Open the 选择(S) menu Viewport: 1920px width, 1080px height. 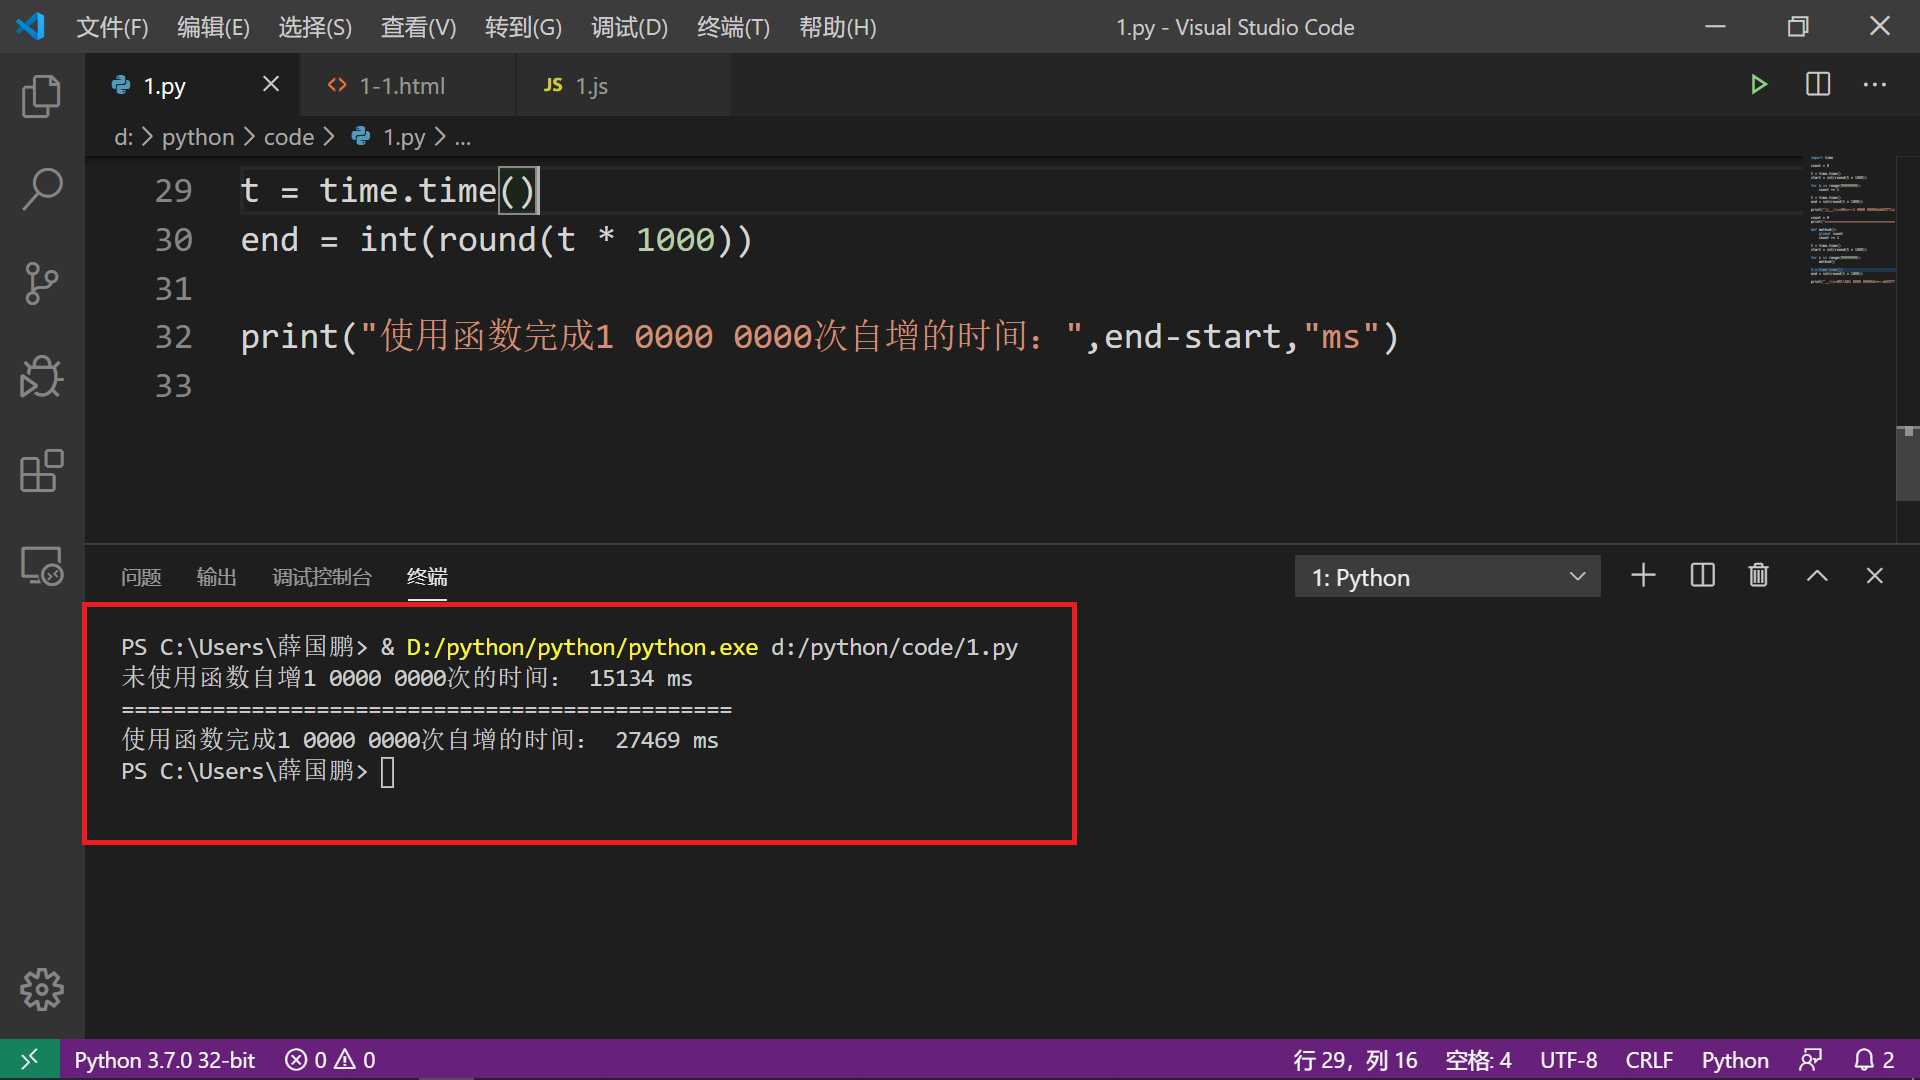click(x=315, y=27)
